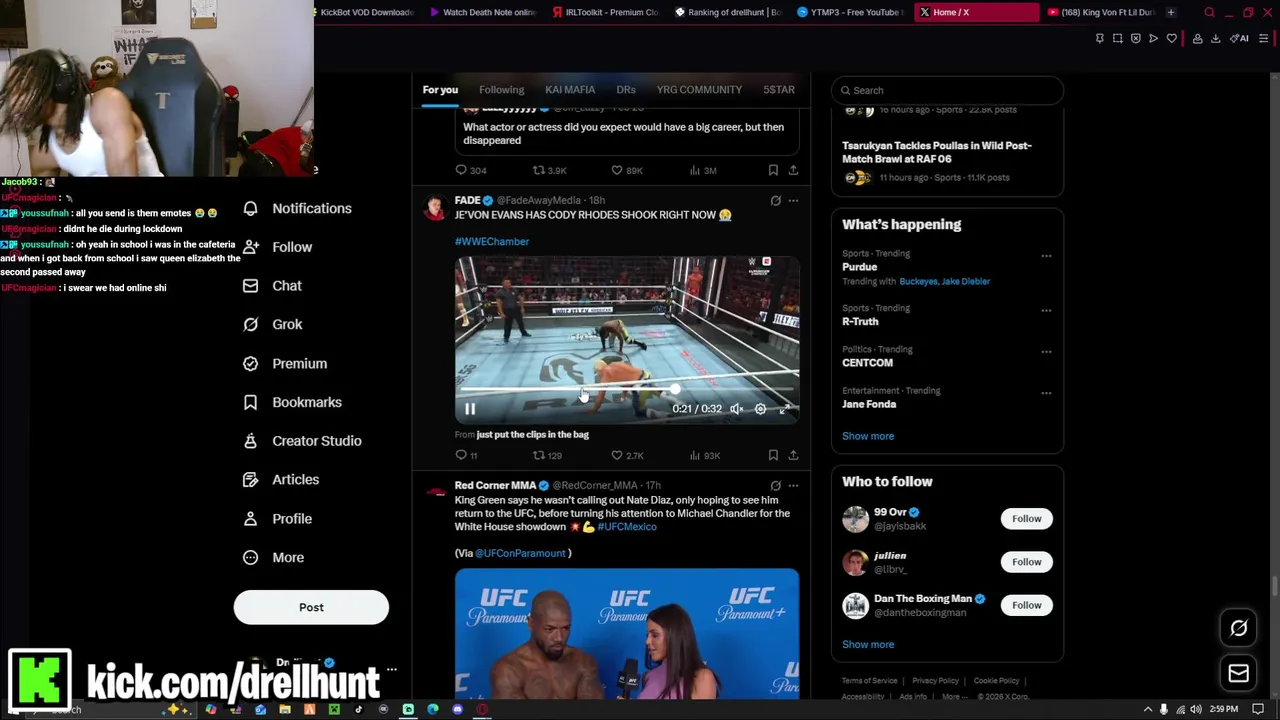Image resolution: width=1280 pixels, height=720 pixels.
Task: Open browser easy setup sliders icon
Action: pyautogui.click(x=1264, y=39)
